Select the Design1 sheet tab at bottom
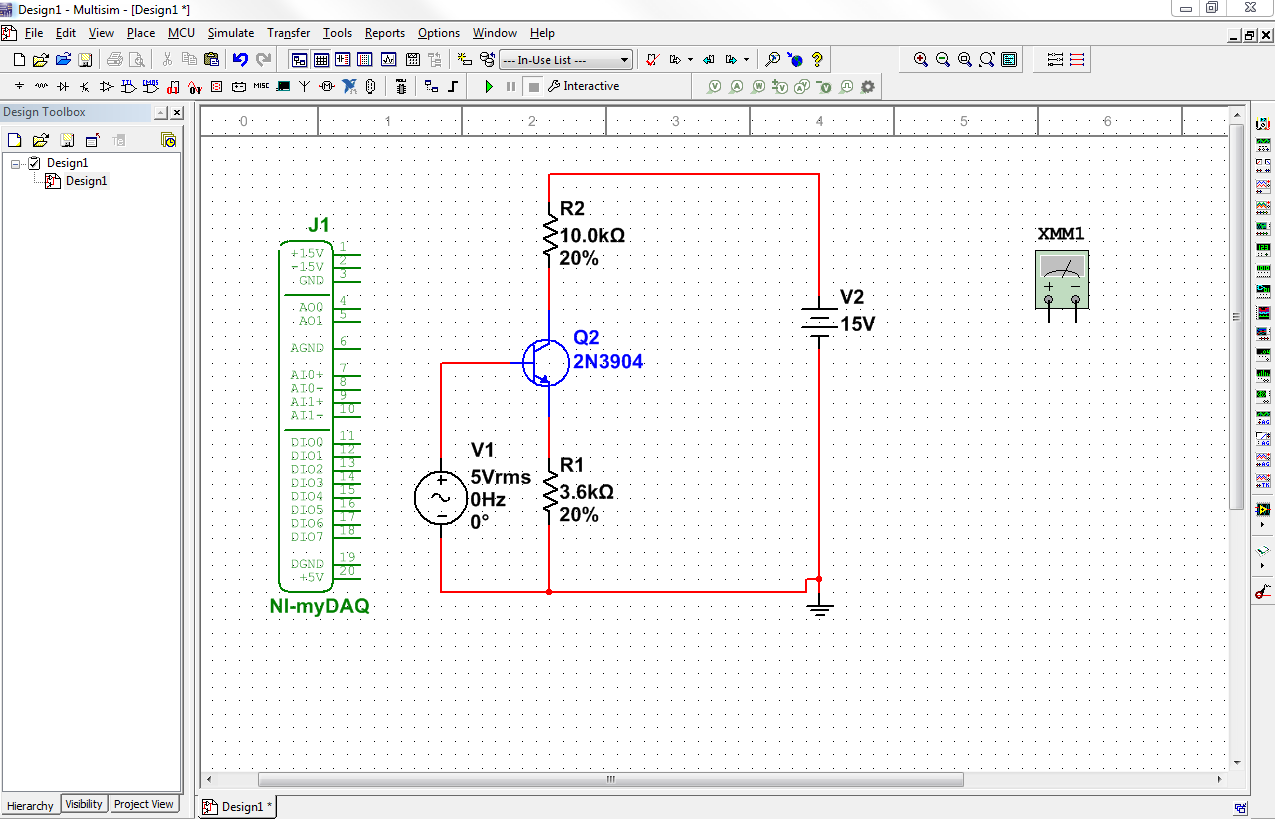Screen dimensions: 1275x819 point(238,806)
